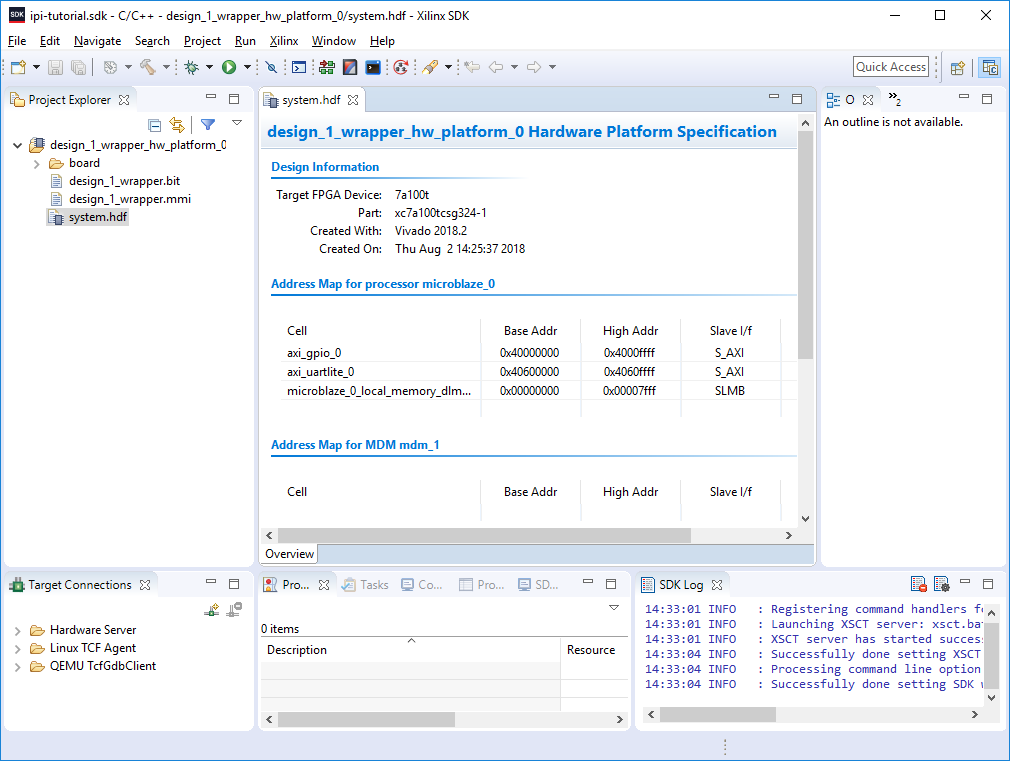This screenshot has width=1010, height=761.
Task: Click the Resource column header
Action: pyautogui.click(x=594, y=650)
